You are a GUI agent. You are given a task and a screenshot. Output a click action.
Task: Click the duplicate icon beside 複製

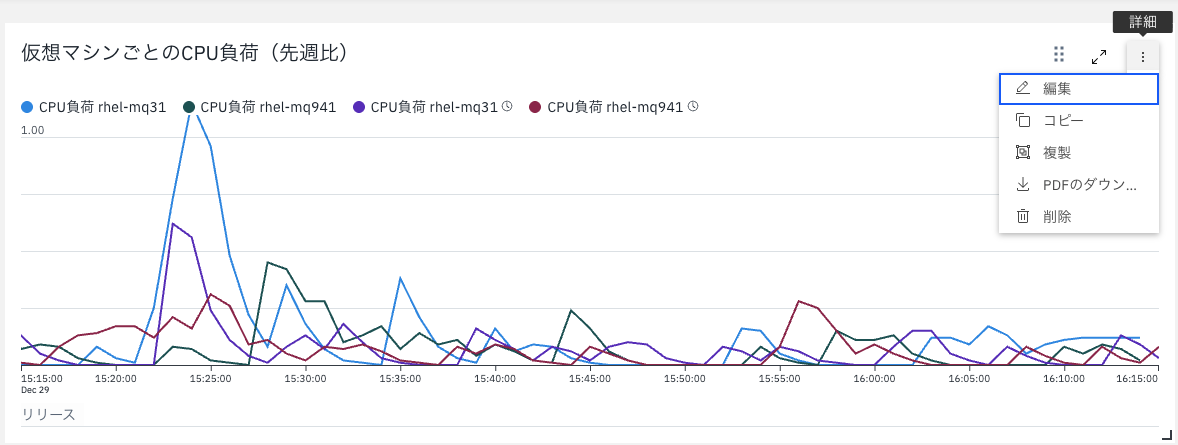pos(1022,153)
